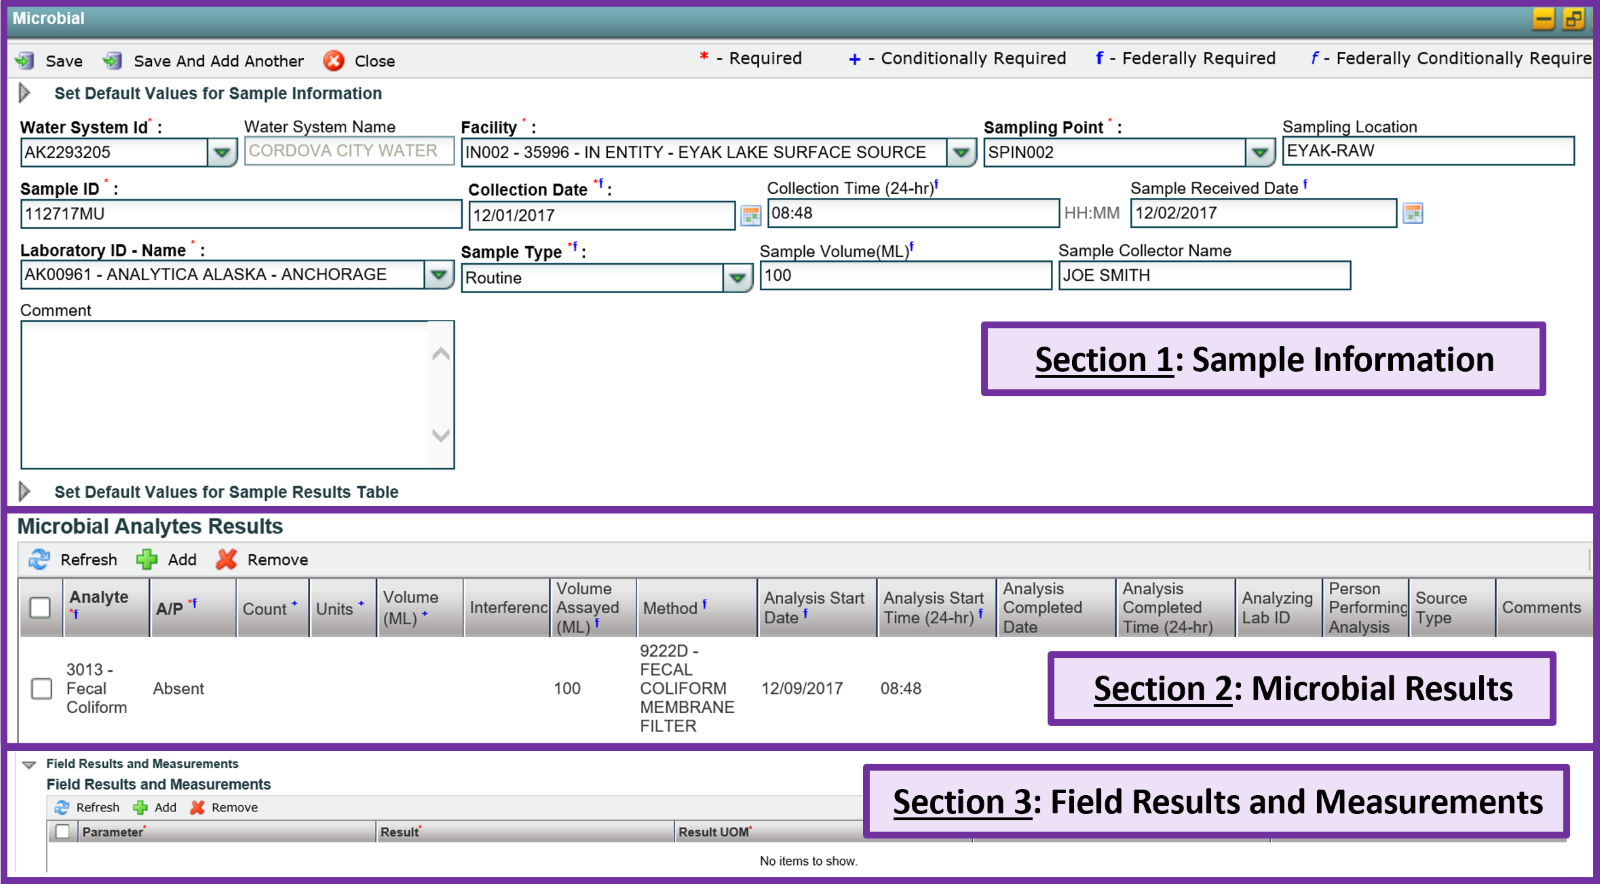Check the 3013 Fecal Coliform row checkbox
Screen dimensions: 1600x884
[x=41, y=688]
